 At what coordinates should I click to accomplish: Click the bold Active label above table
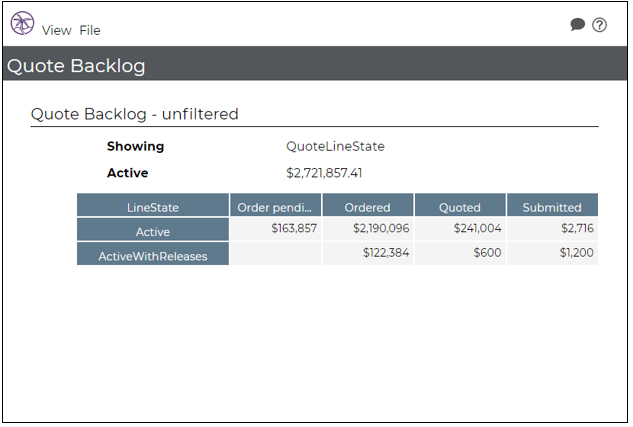[x=128, y=173]
